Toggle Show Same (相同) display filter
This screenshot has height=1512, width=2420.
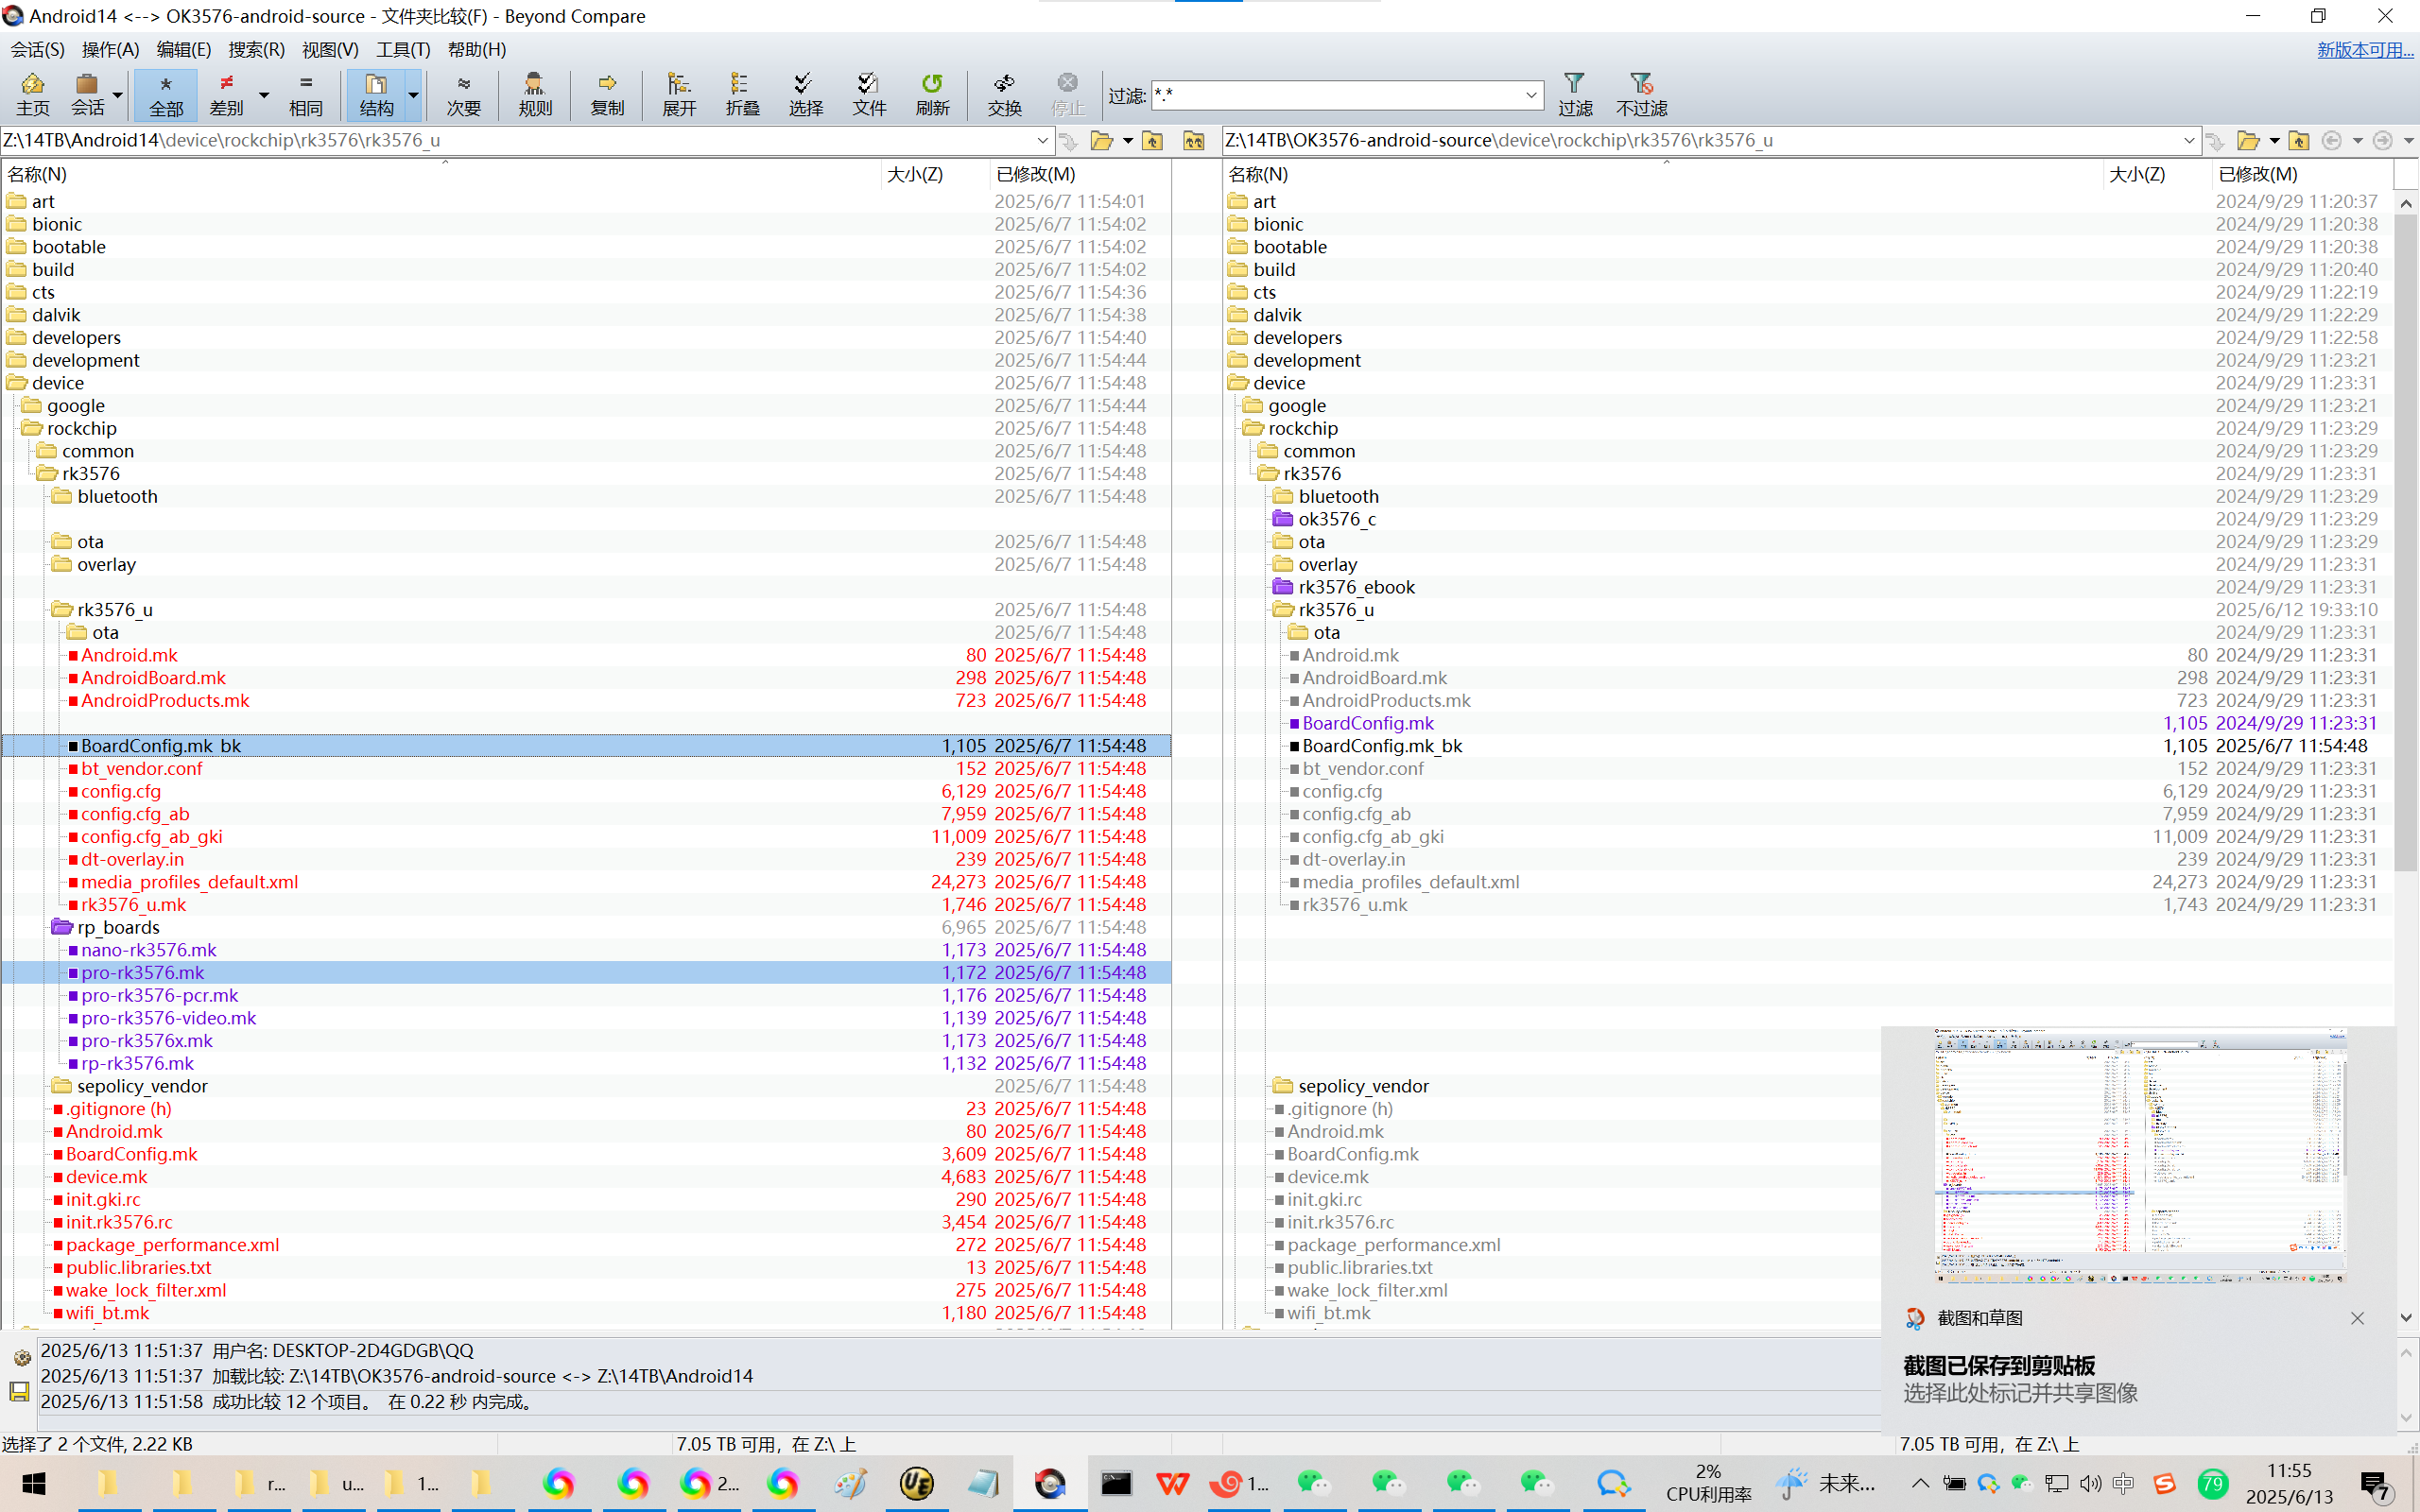306,93
